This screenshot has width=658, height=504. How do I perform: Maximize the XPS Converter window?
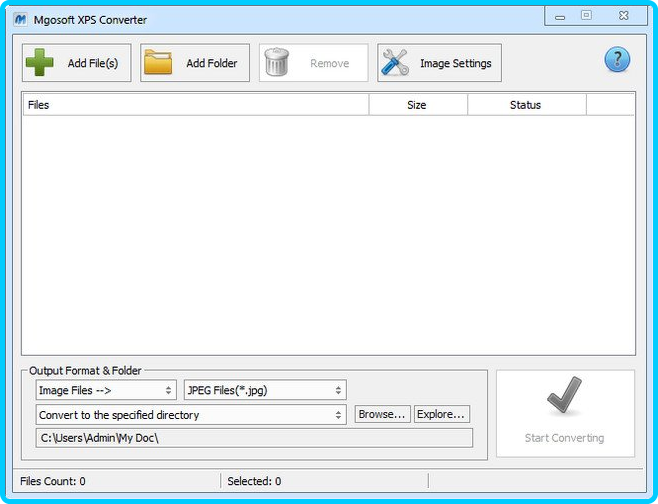coord(586,16)
